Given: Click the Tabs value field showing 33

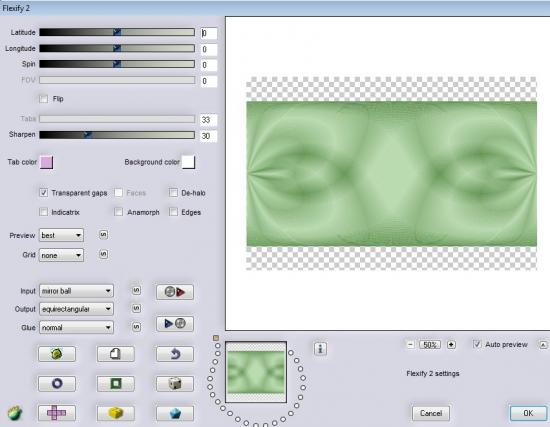Looking at the screenshot, I should click(208, 120).
